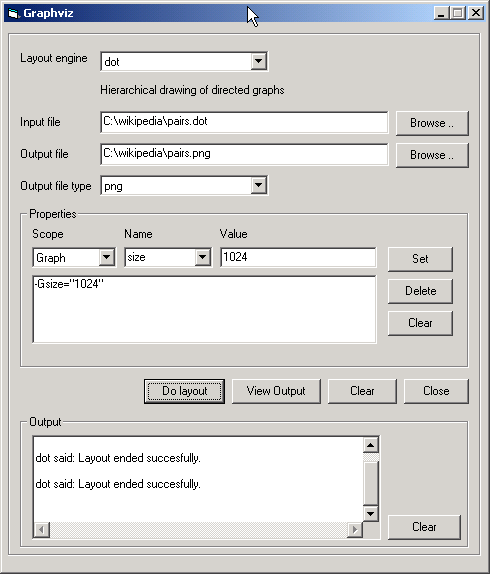
Task: Run the Do layout button
Action: pyautogui.click(x=184, y=391)
